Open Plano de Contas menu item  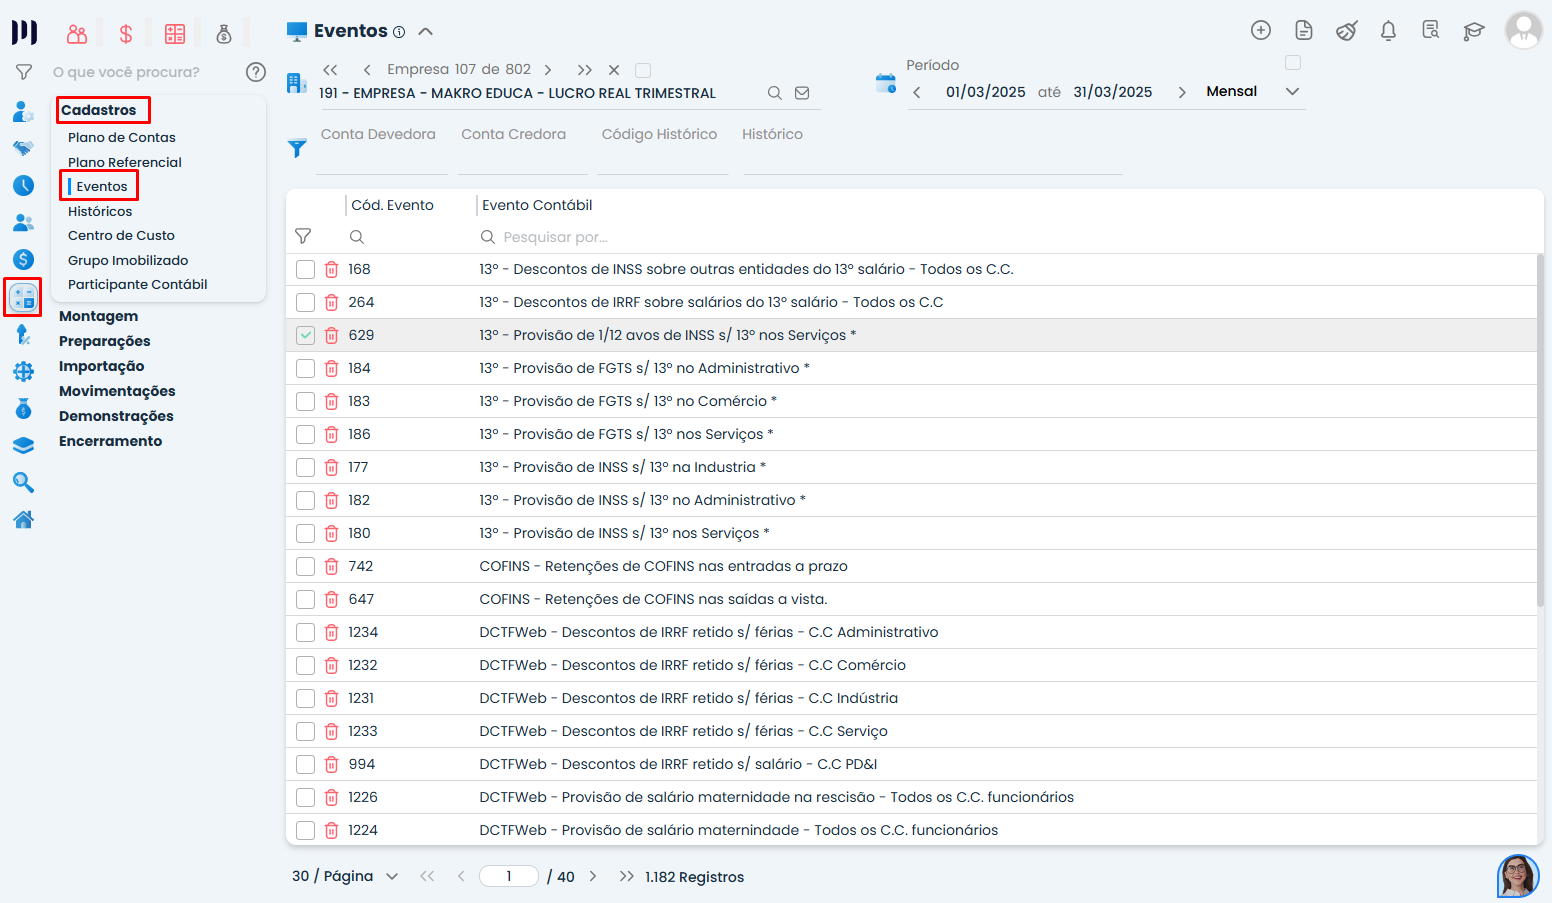click(x=122, y=137)
